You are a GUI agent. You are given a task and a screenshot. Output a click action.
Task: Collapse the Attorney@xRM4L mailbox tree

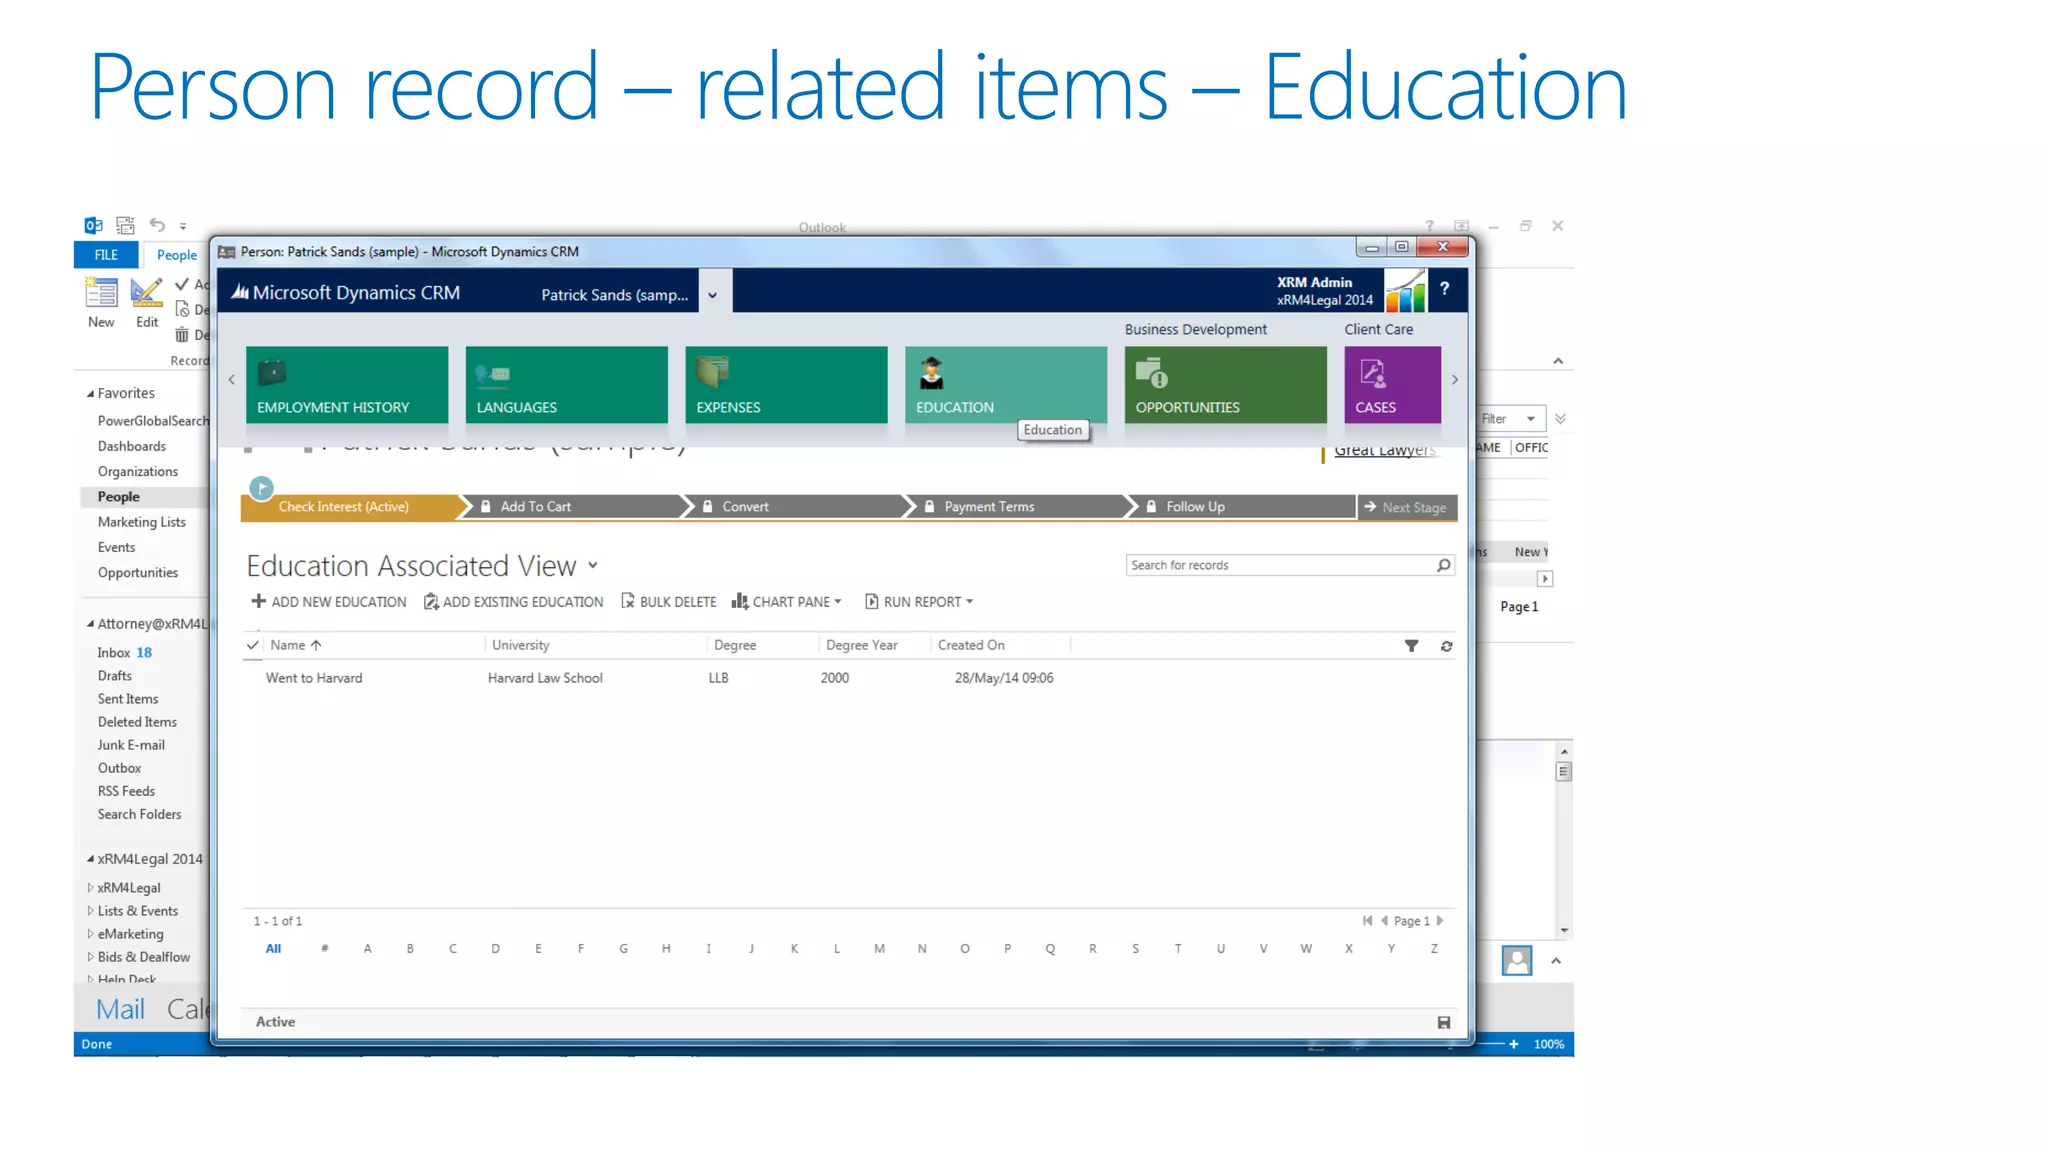pyautogui.click(x=90, y=624)
